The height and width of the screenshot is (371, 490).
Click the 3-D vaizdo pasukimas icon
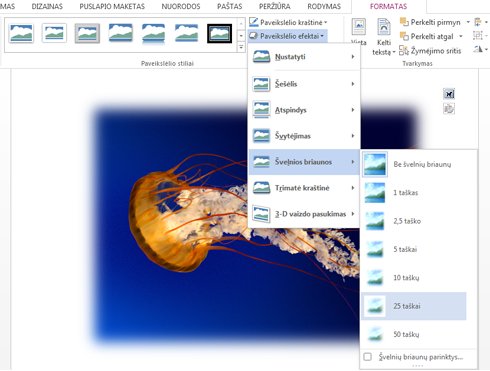click(261, 214)
